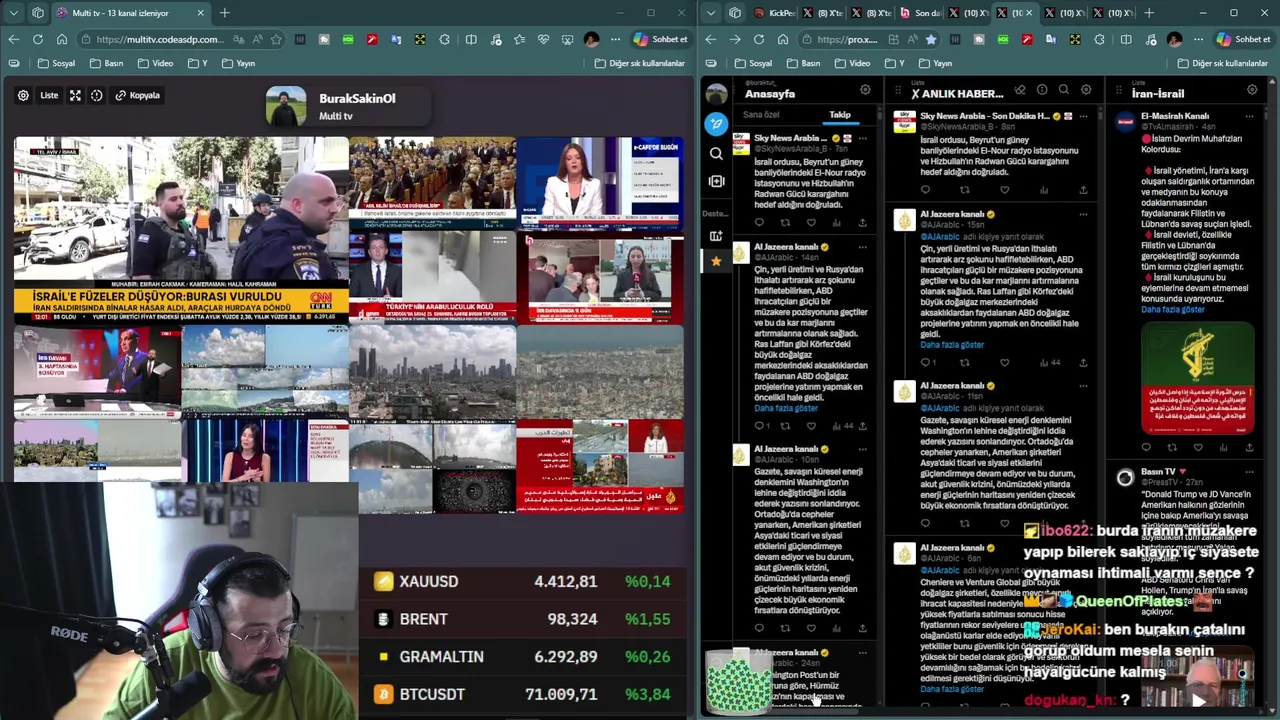Switch to Takip tab
The width and height of the screenshot is (1280, 720).
pos(840,115)
